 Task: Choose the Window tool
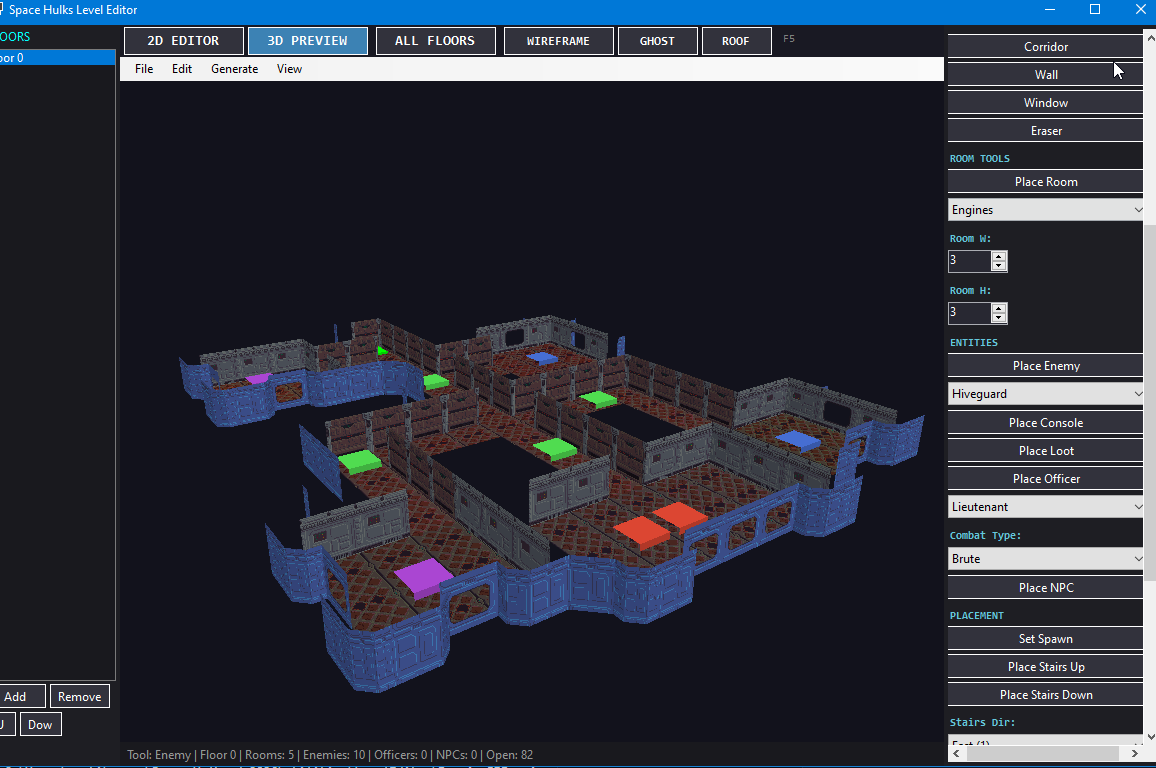[1045, 102]
